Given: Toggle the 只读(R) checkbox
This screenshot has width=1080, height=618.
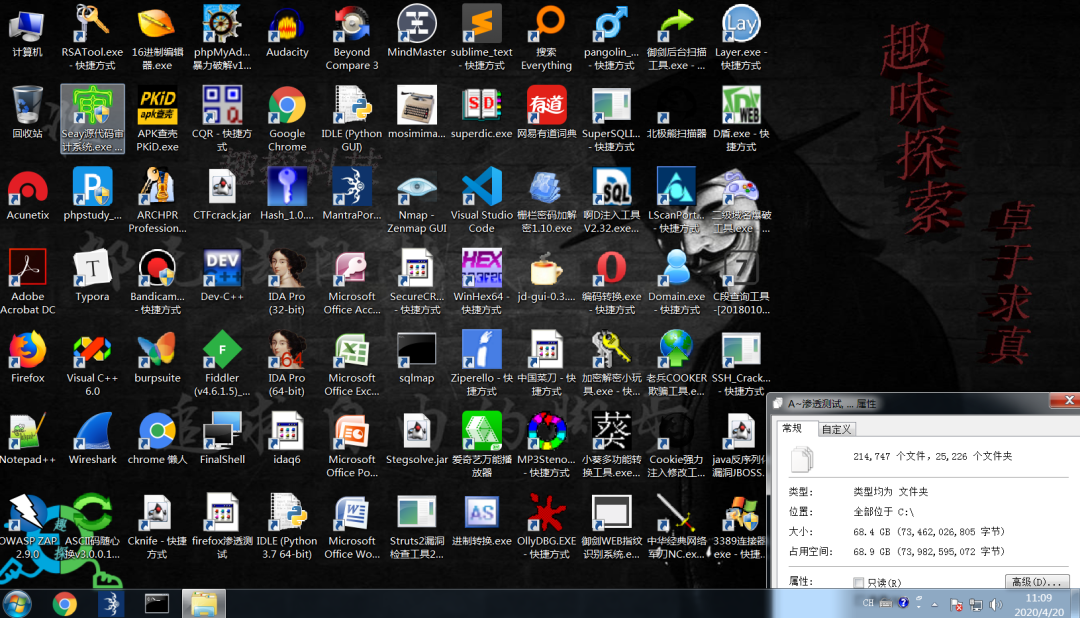Looking at the screenshot, I should 858,583.
